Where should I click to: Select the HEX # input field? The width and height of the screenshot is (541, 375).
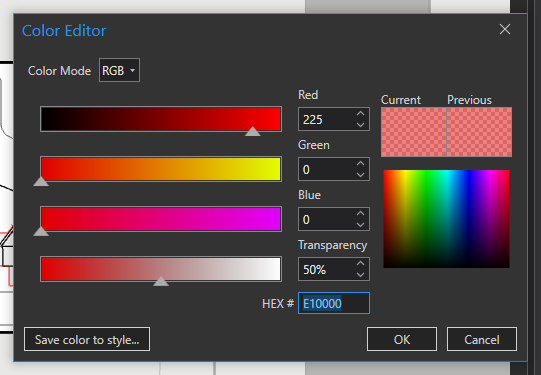tap(334, 303)
